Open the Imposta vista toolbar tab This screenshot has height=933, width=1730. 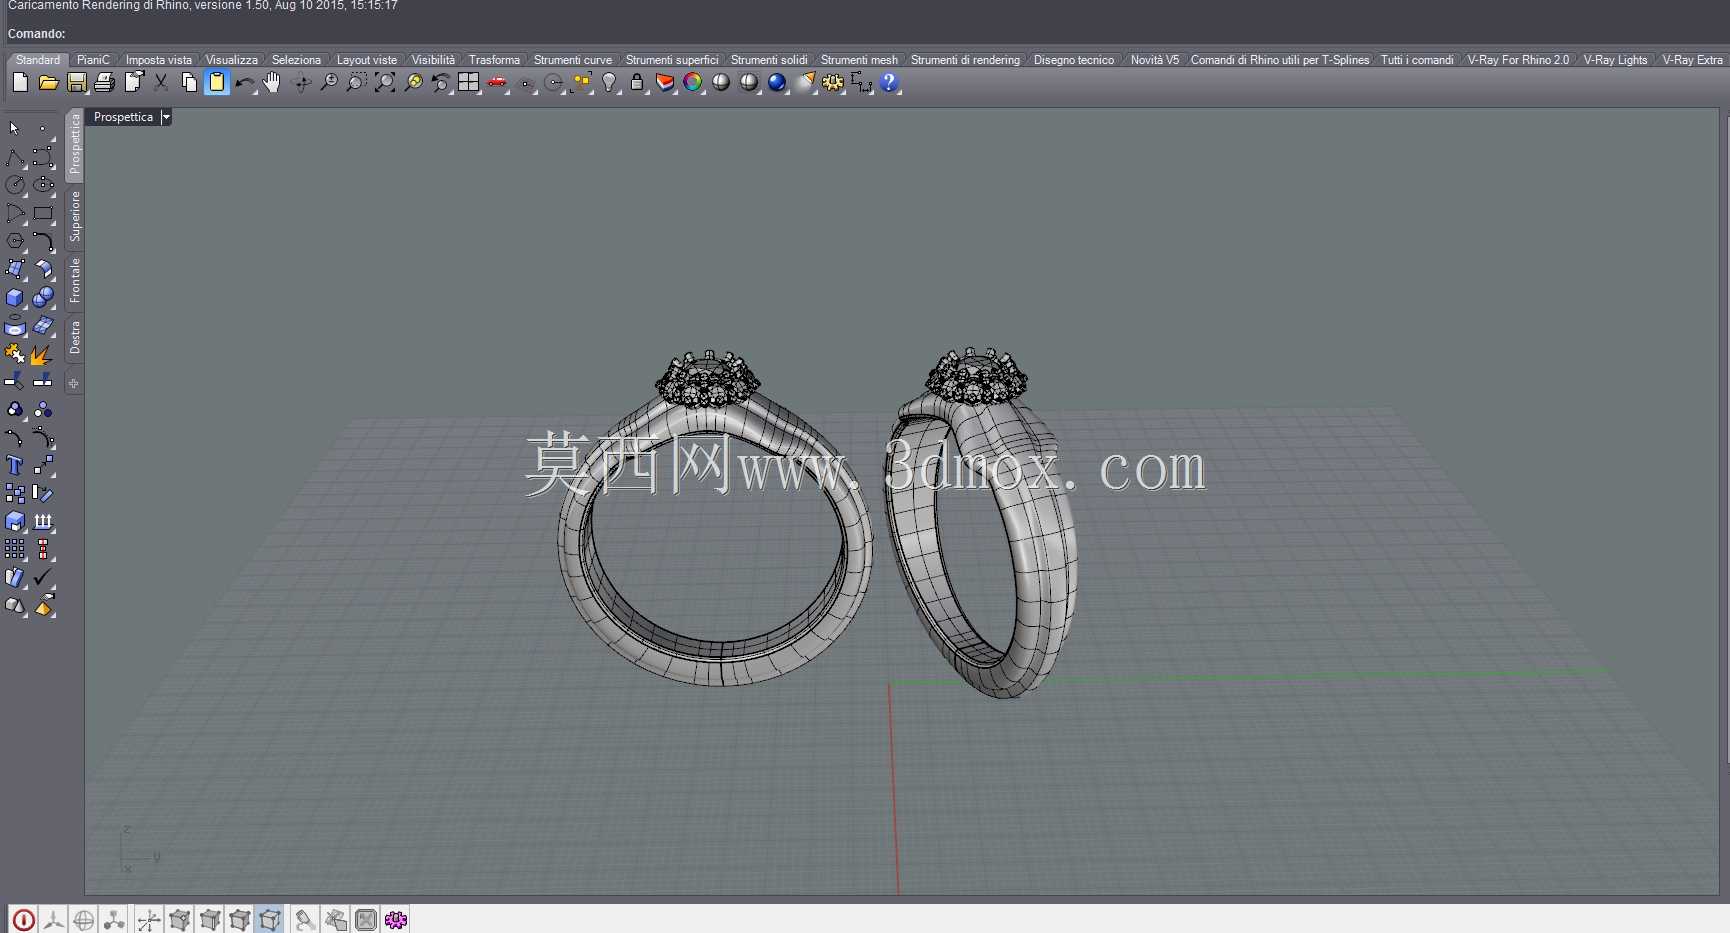159,60
